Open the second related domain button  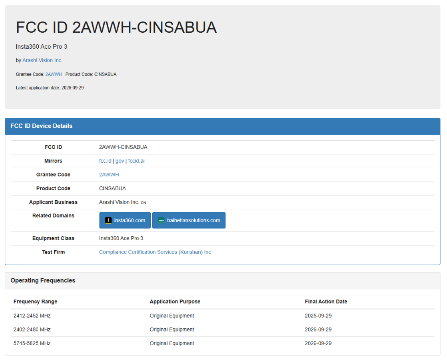click(189, 220)
